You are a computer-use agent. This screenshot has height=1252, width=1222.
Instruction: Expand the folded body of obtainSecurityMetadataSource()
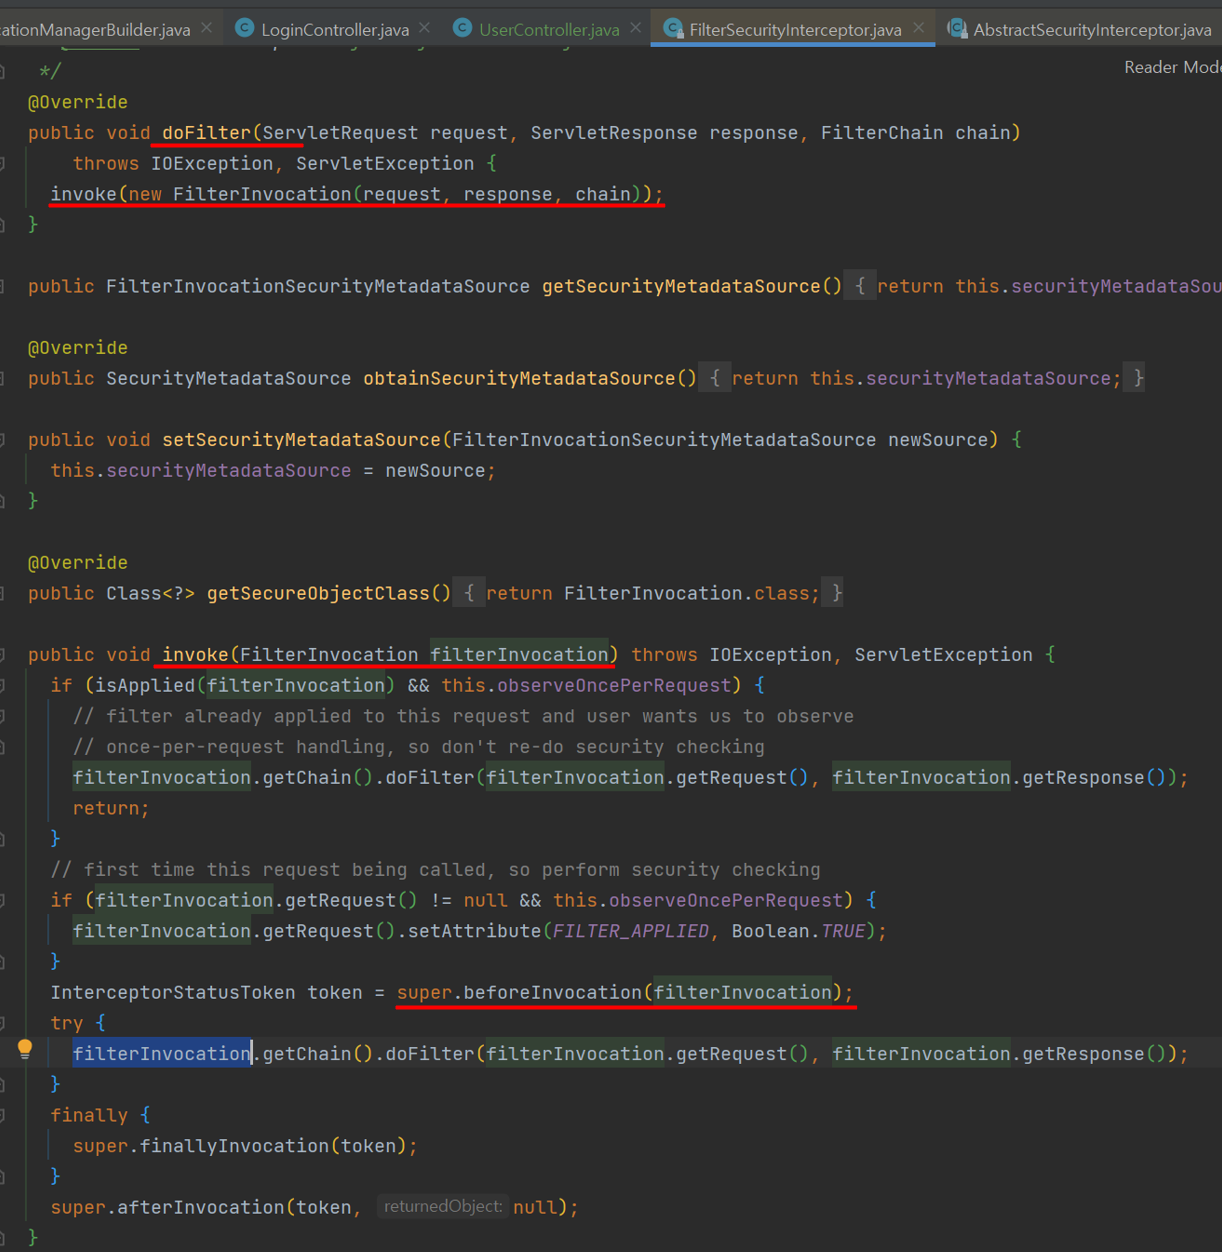pyautogui.click(x=714, y=378)
